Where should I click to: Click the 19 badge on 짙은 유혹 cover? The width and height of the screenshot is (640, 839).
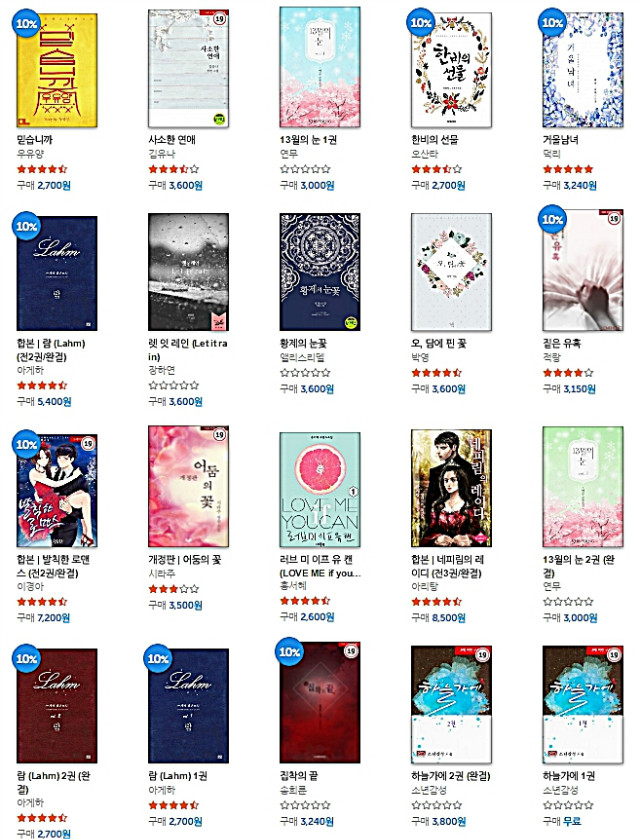point(614,218)
